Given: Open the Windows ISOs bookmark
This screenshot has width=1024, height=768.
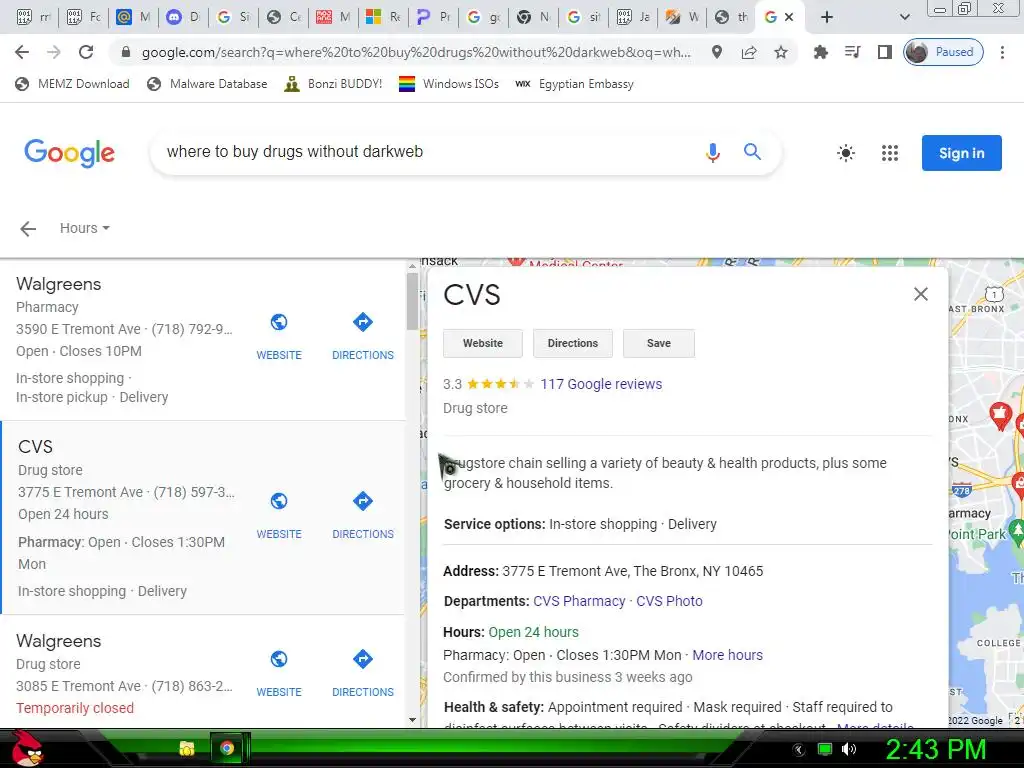Looking at the screenshot, I should pyautogui.click(x=449, y=84).
